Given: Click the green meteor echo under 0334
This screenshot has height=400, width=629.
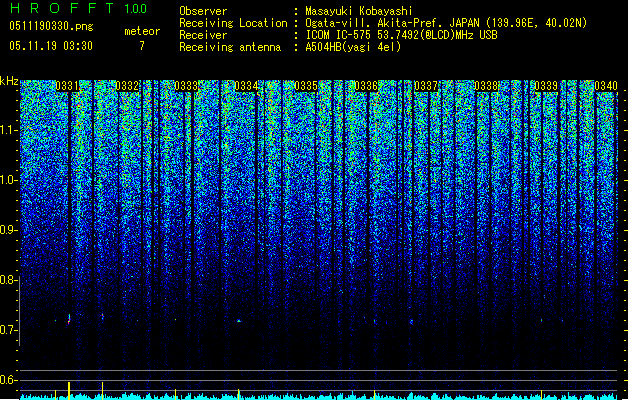Looking at the screenshot, I should pyautogui.click(x=239, y=321).
